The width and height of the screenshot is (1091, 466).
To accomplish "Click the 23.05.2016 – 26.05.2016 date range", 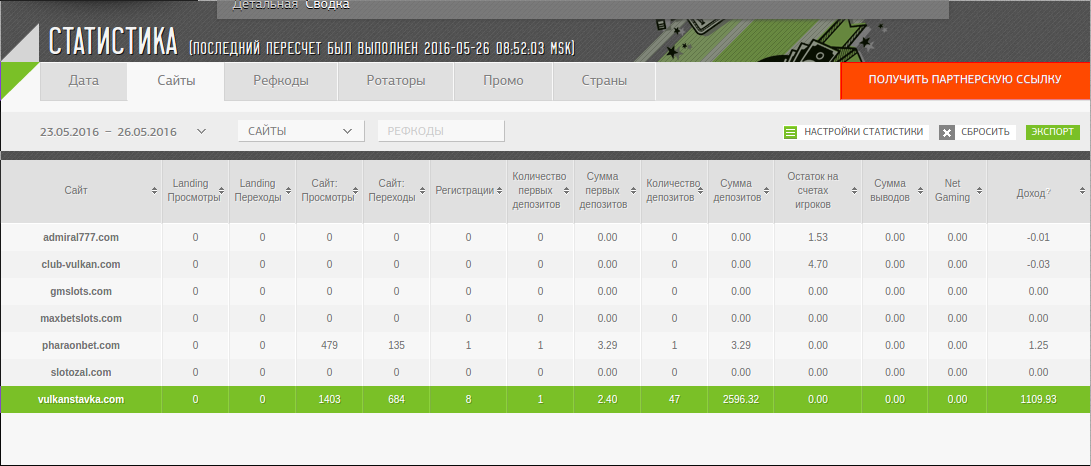I will [x=109, y=131].
